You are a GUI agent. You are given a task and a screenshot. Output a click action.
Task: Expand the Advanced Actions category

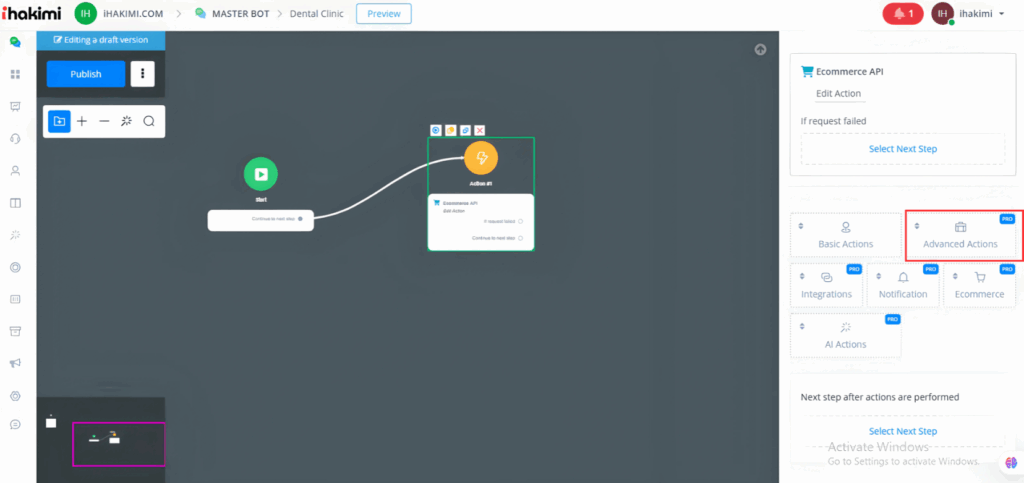[x=960, y=235]
